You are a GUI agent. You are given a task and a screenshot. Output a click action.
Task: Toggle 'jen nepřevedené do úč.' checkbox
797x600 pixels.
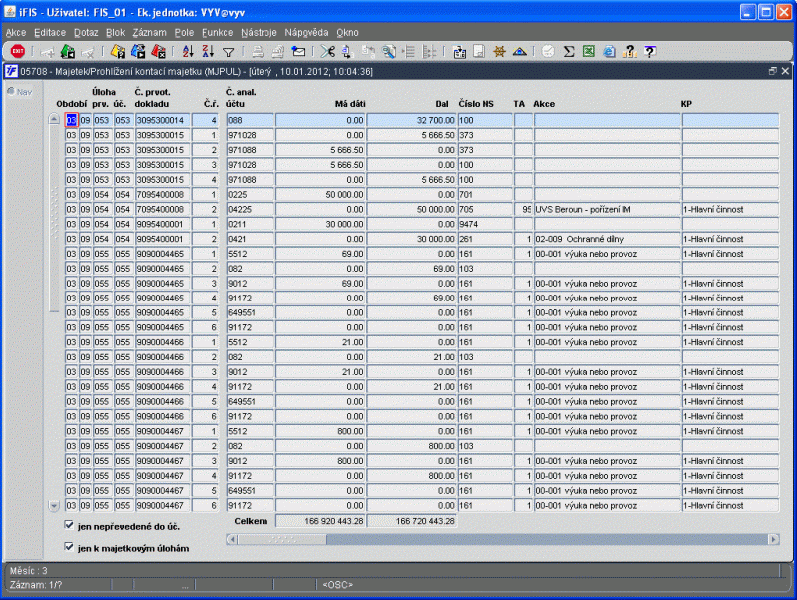[x=69, y=525]
